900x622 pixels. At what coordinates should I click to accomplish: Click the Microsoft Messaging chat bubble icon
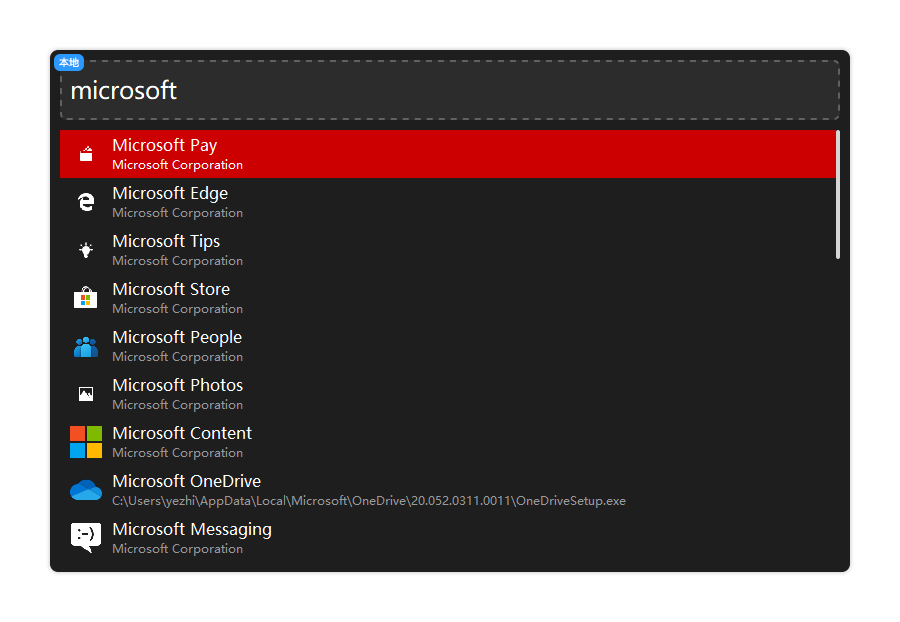86,538
